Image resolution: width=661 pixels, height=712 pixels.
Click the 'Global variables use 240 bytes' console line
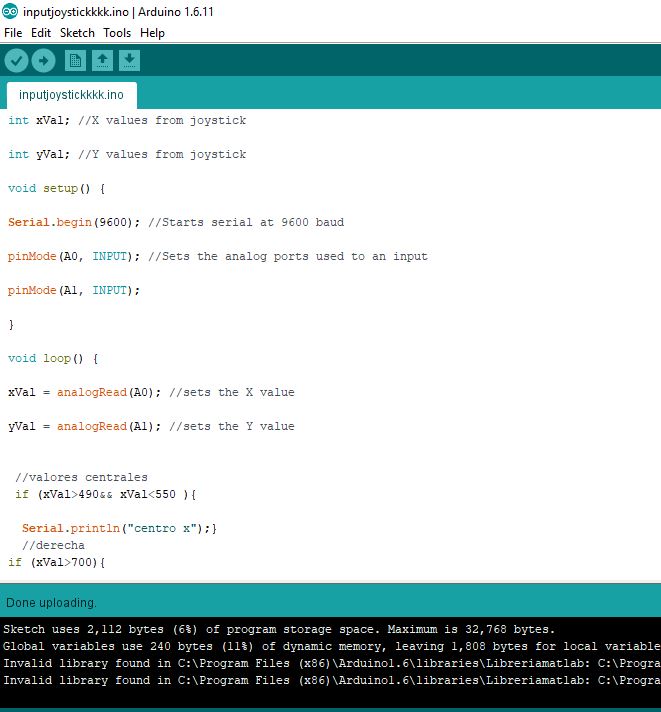tap(330, 647)
